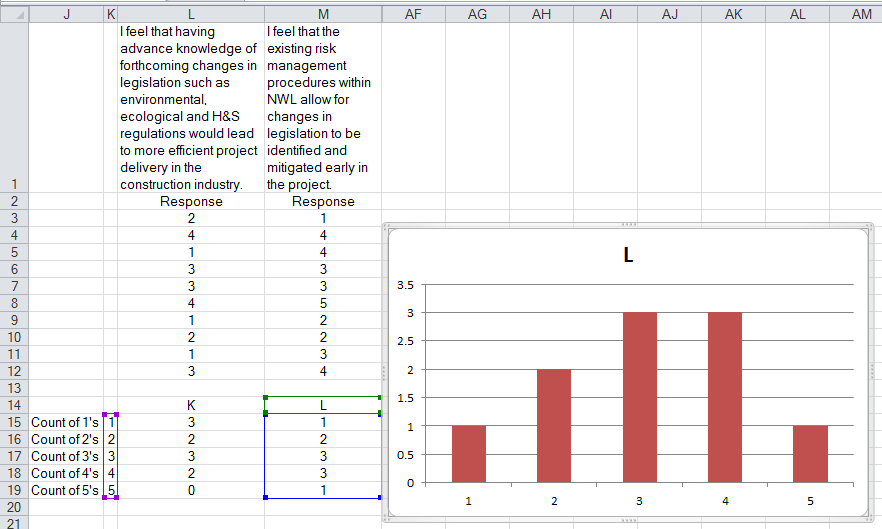
Task: Select the column L header
Action: pos(190,13)
